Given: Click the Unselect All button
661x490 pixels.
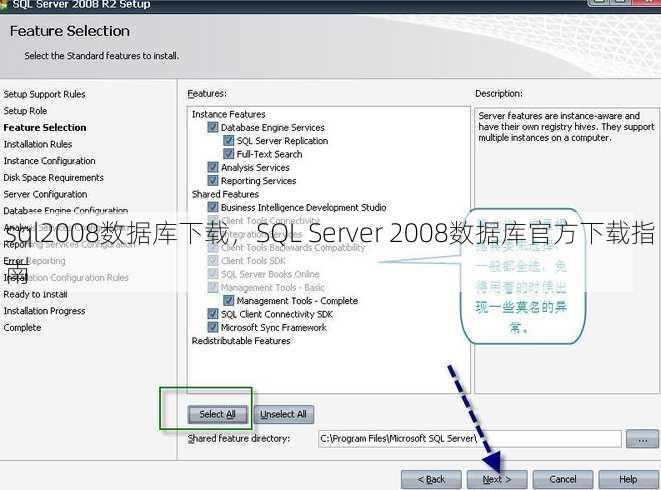Looking at the screenshot, I should 283,414.
